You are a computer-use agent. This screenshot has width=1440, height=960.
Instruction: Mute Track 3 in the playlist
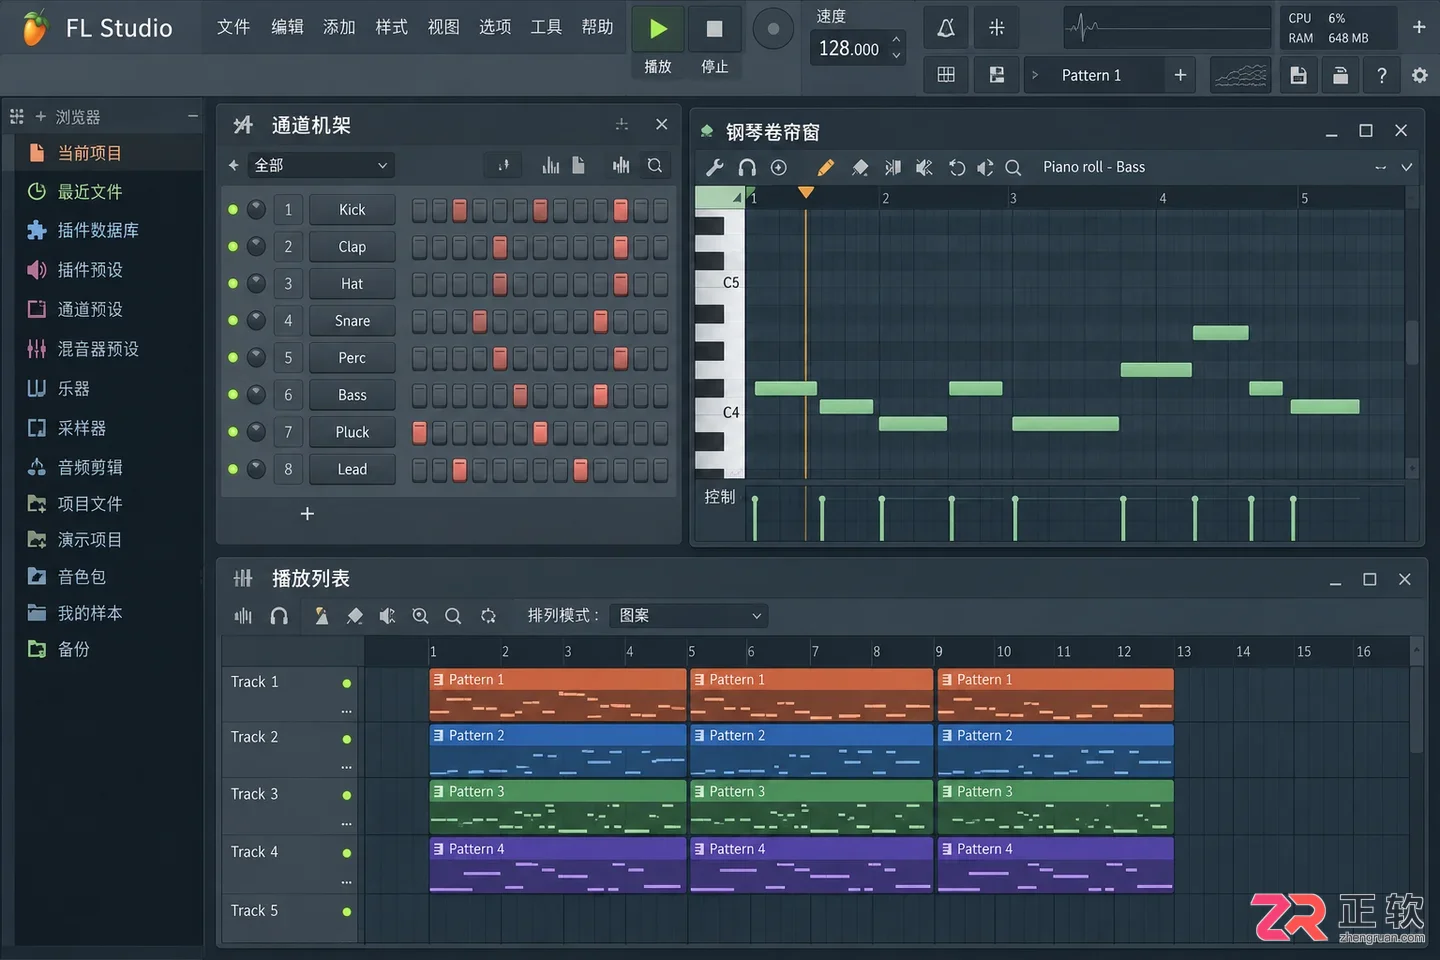click(x=347, y=796)
